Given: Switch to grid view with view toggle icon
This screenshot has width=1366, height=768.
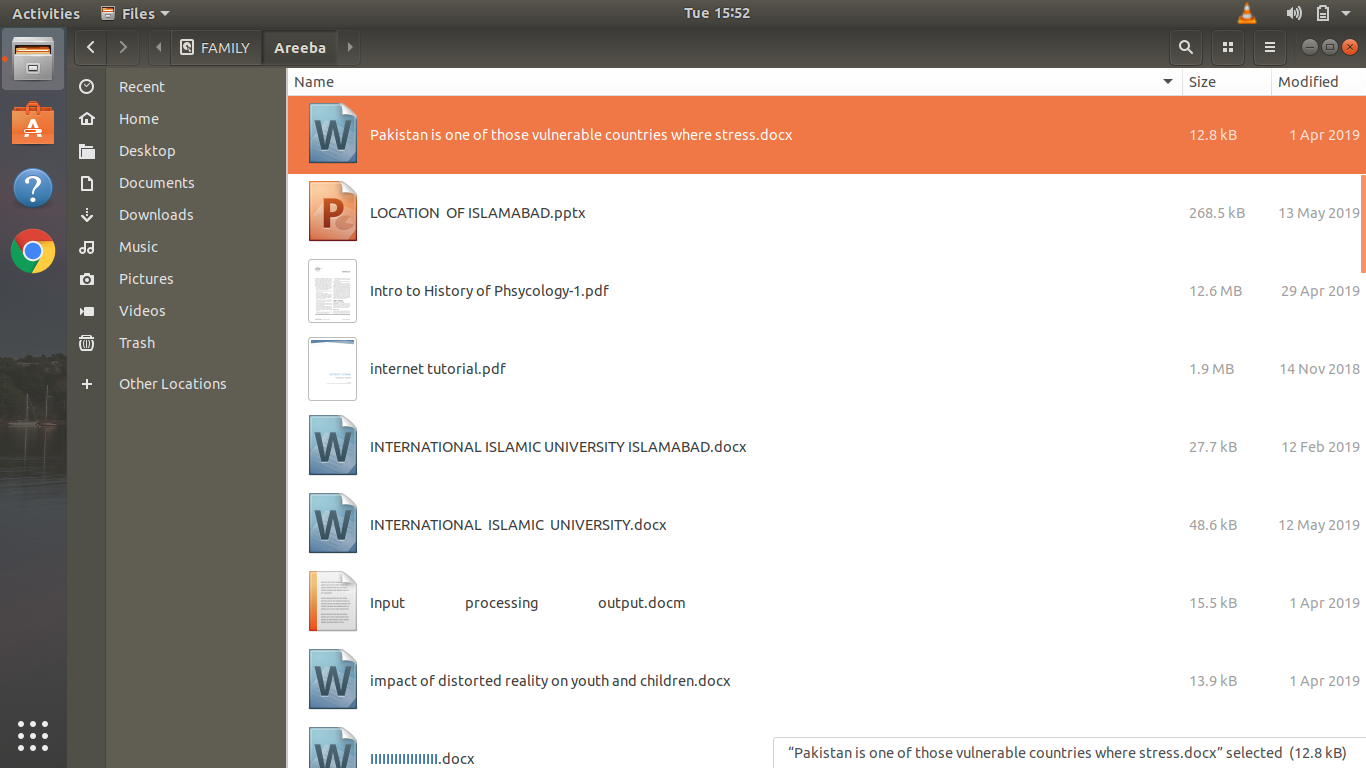Looking at the screenshot, I should (1228, 47).
